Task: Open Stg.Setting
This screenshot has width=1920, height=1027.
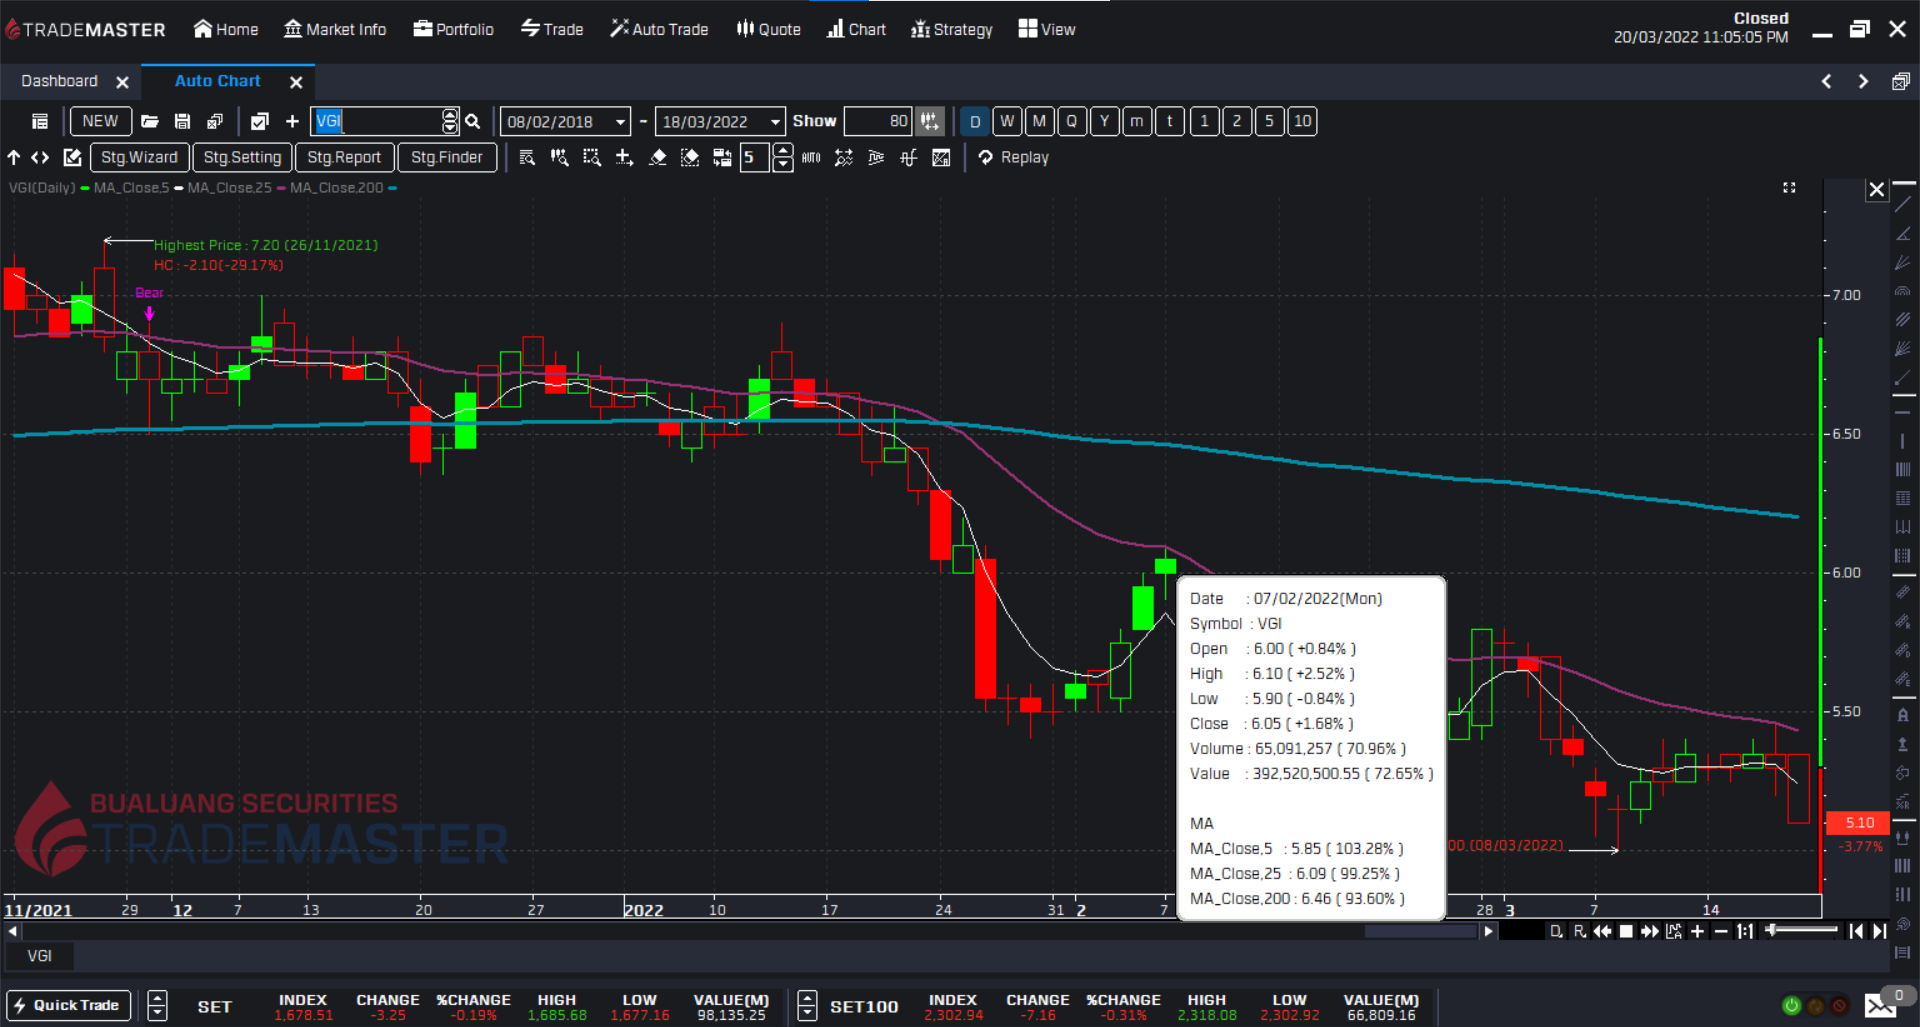Action: click(242, 157)
